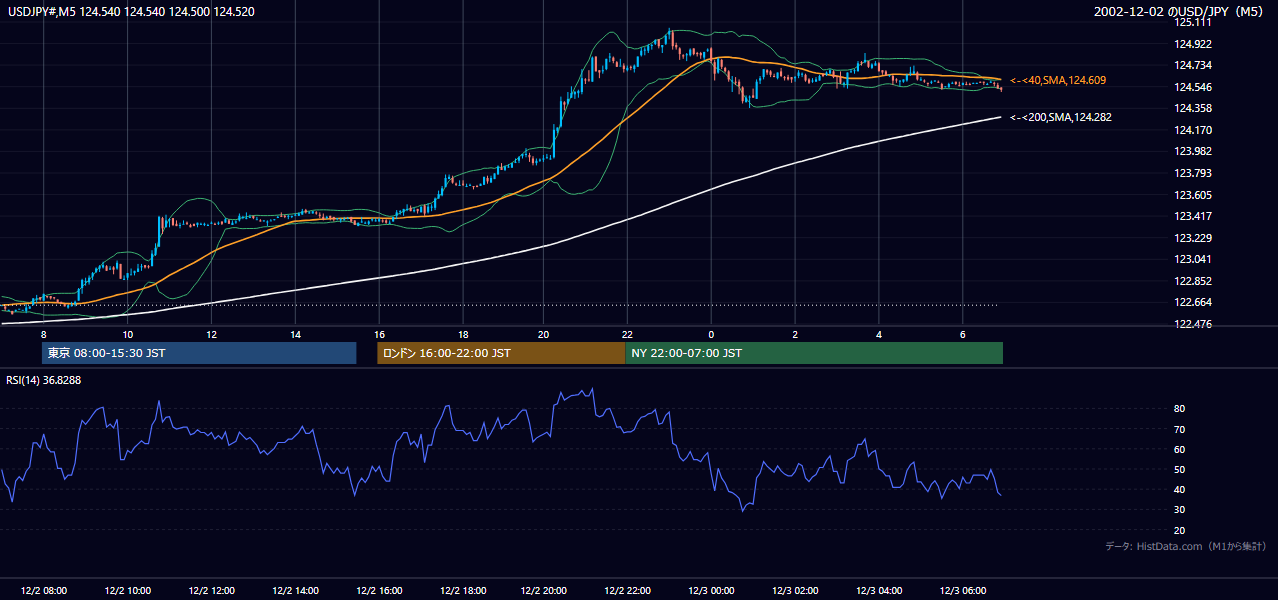The width and height of the screenshot is (1278, 600).
Task: Click the bottom date label 12/3 02:00
Action: click(x=796, y=590)
